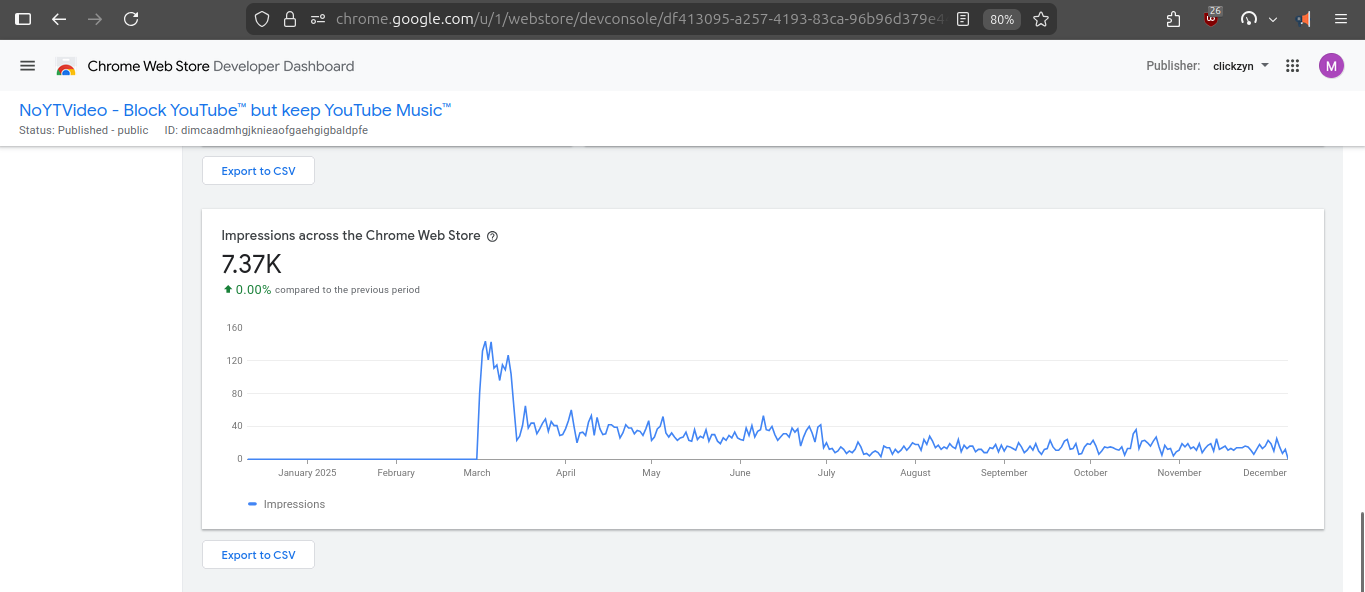Bookmark this page with the star icon
The width and height of the screenshot is (1365, 592).
[1041, 19]
